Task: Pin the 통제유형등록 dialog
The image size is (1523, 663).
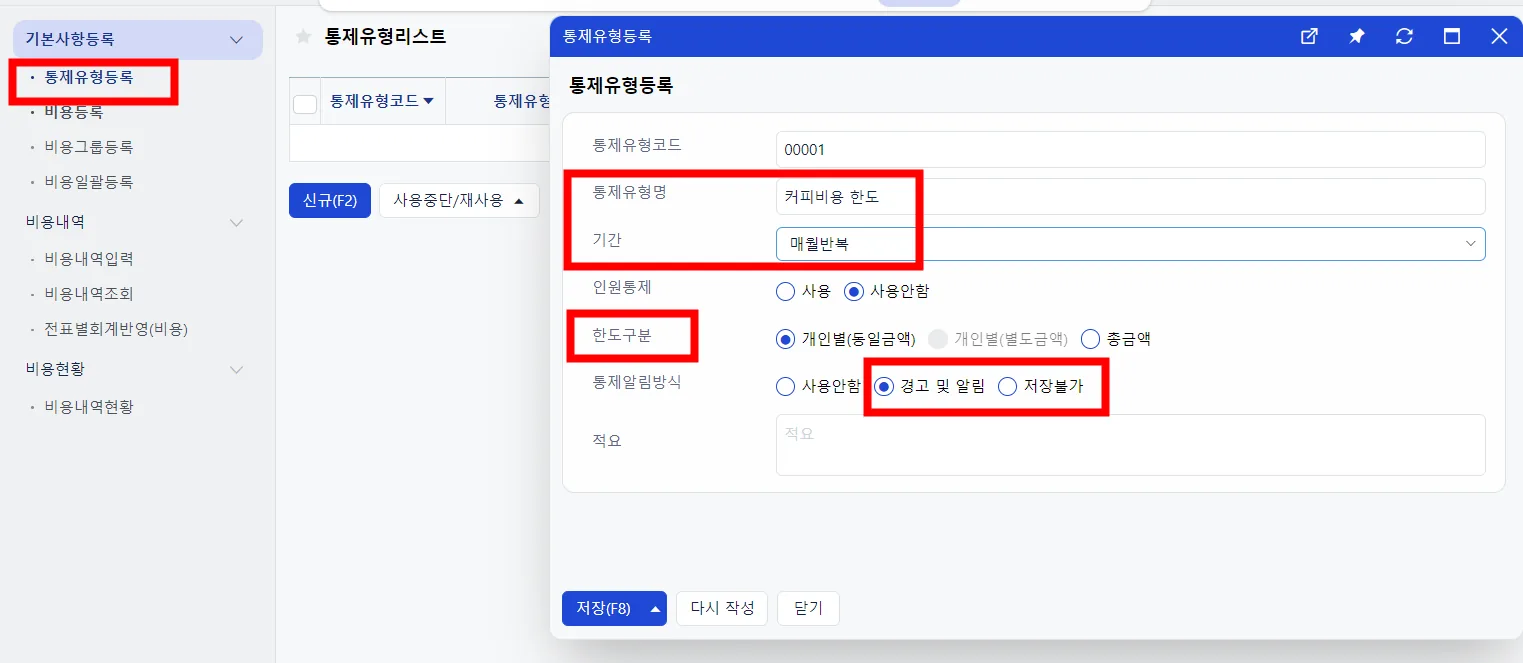Action: point(1357,36)
